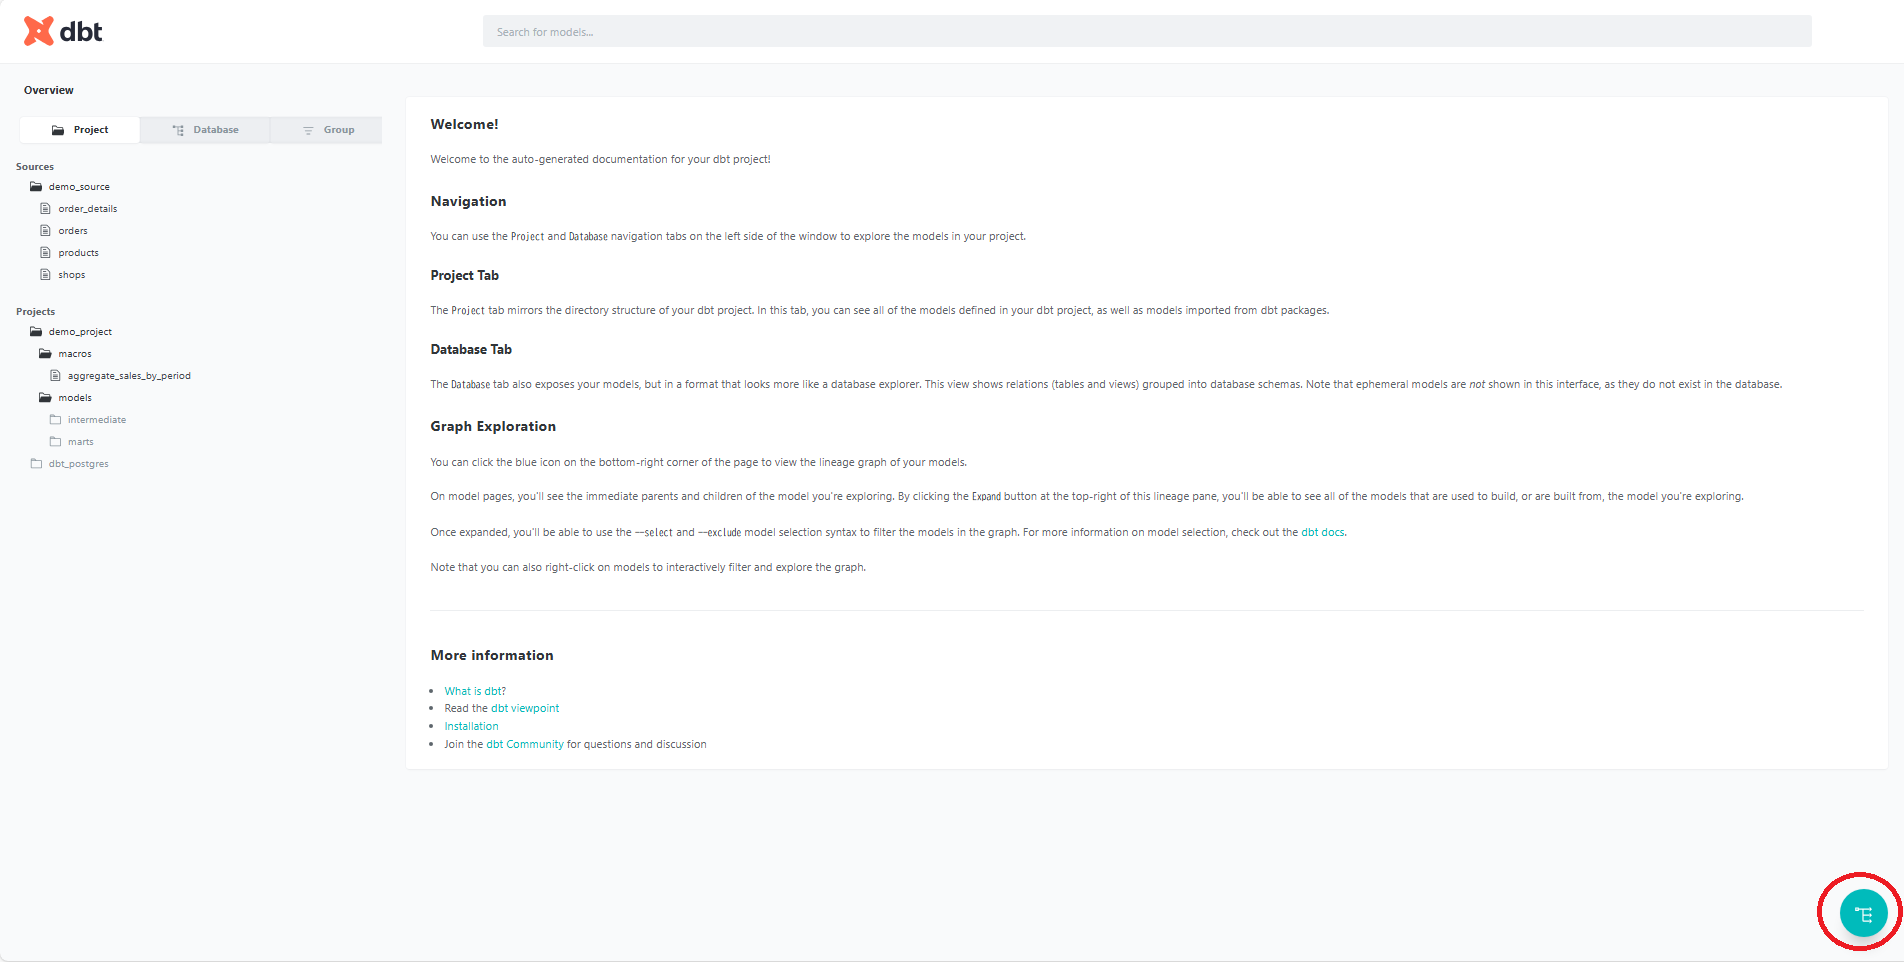Image resolution: width=1904 pixels, height=962 pixels.
Task: Open the dbt viewpoint link
Action: tap(525, 708)
